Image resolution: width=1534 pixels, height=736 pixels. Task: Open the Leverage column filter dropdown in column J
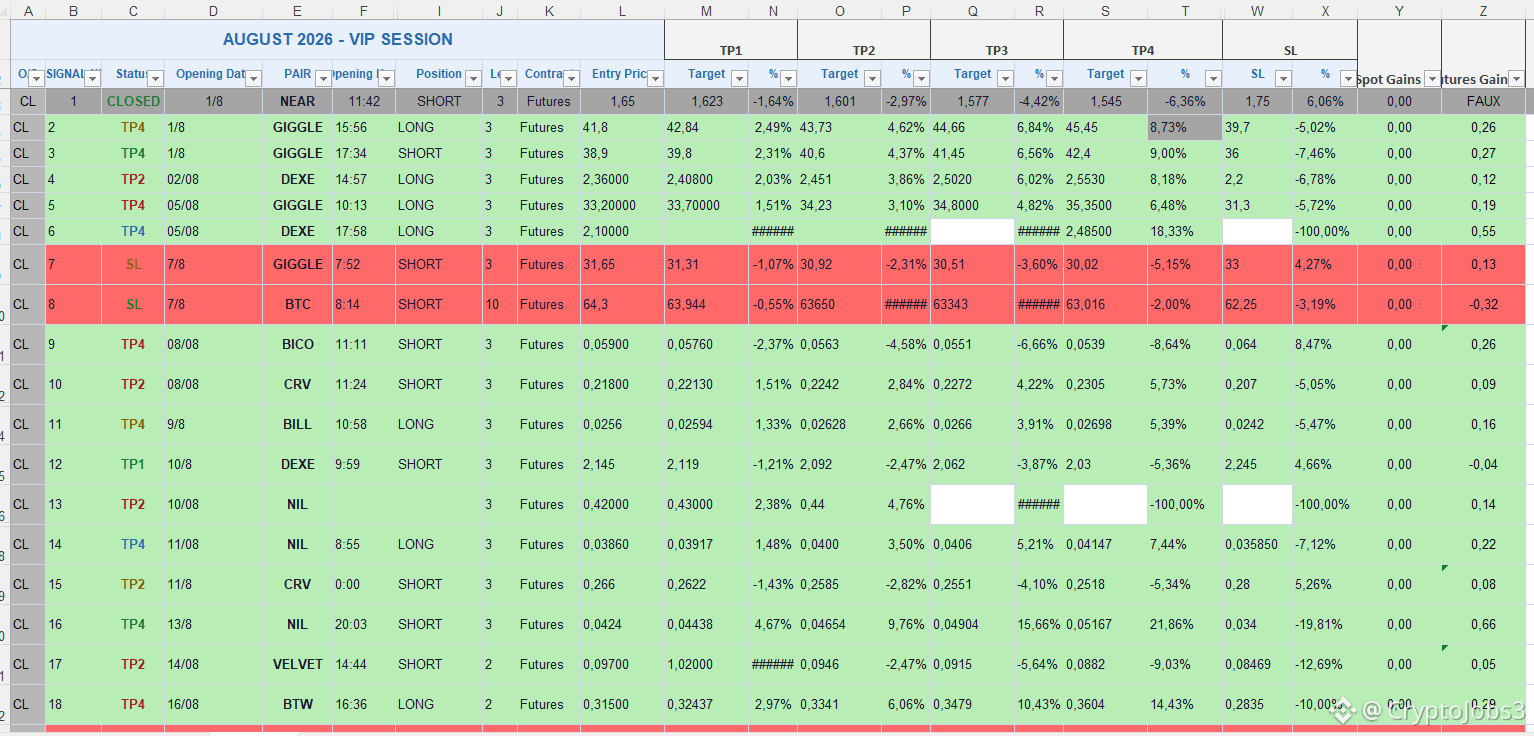coord(507,78)
